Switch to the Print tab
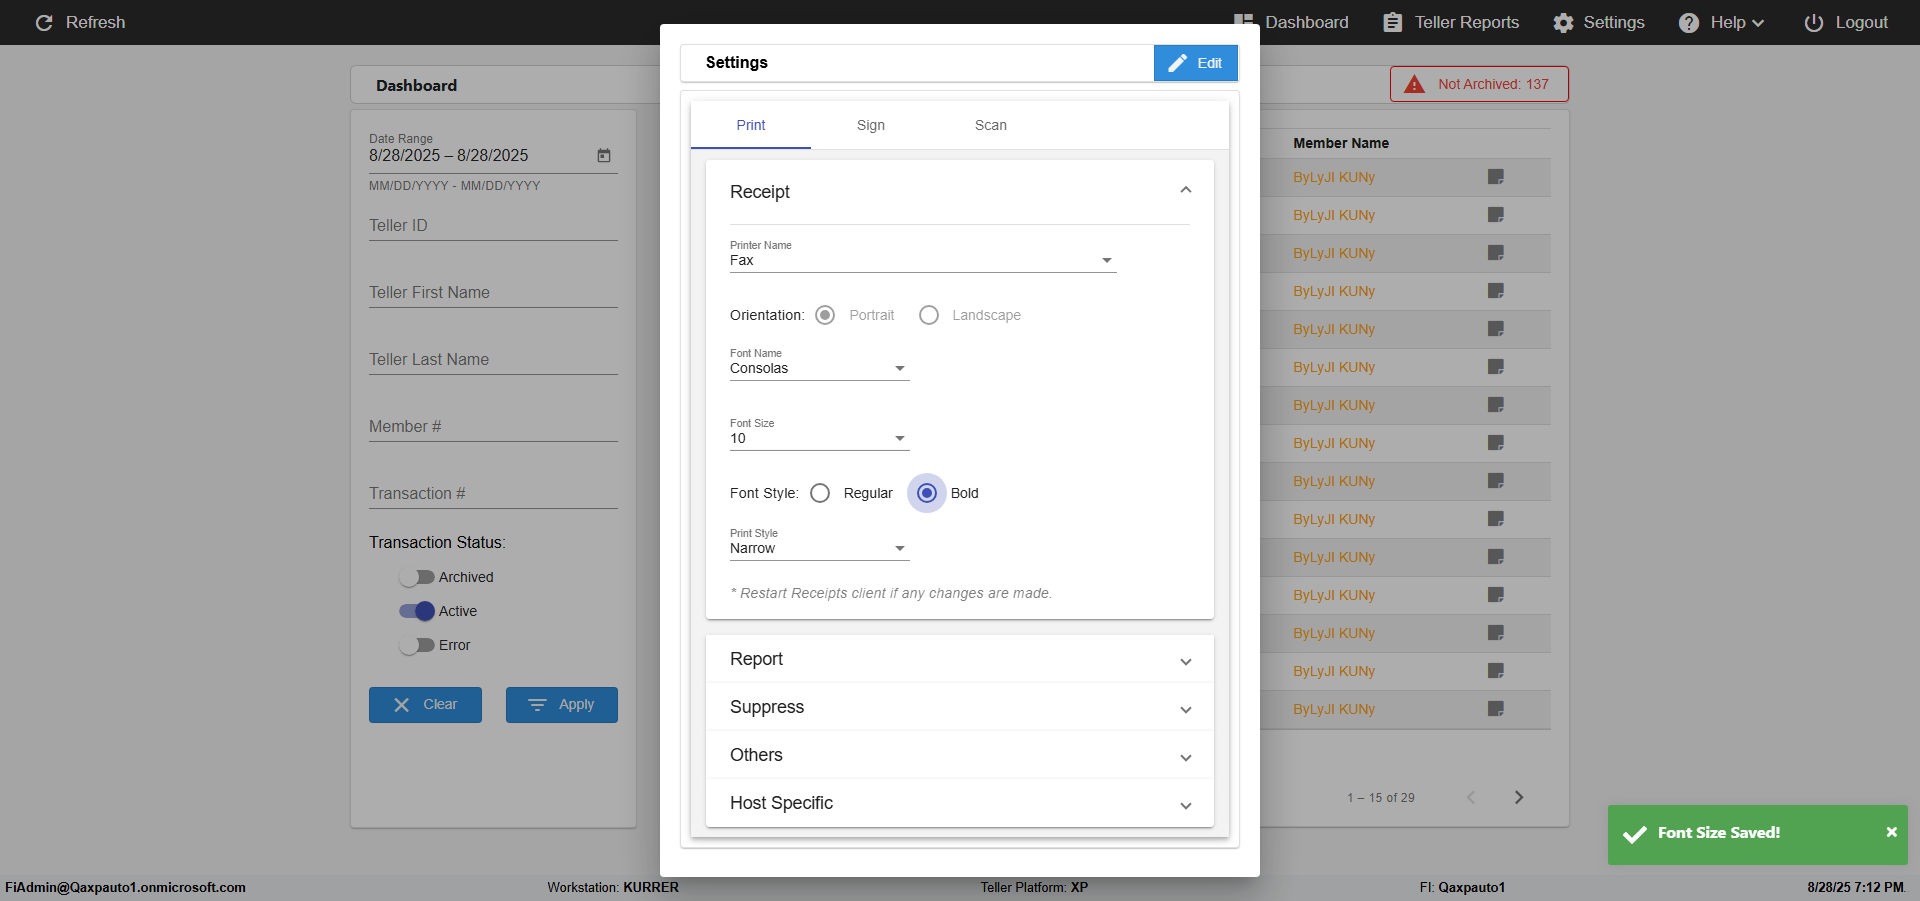Viewport: 1920px width, 901px height. [x=751, y=125]
